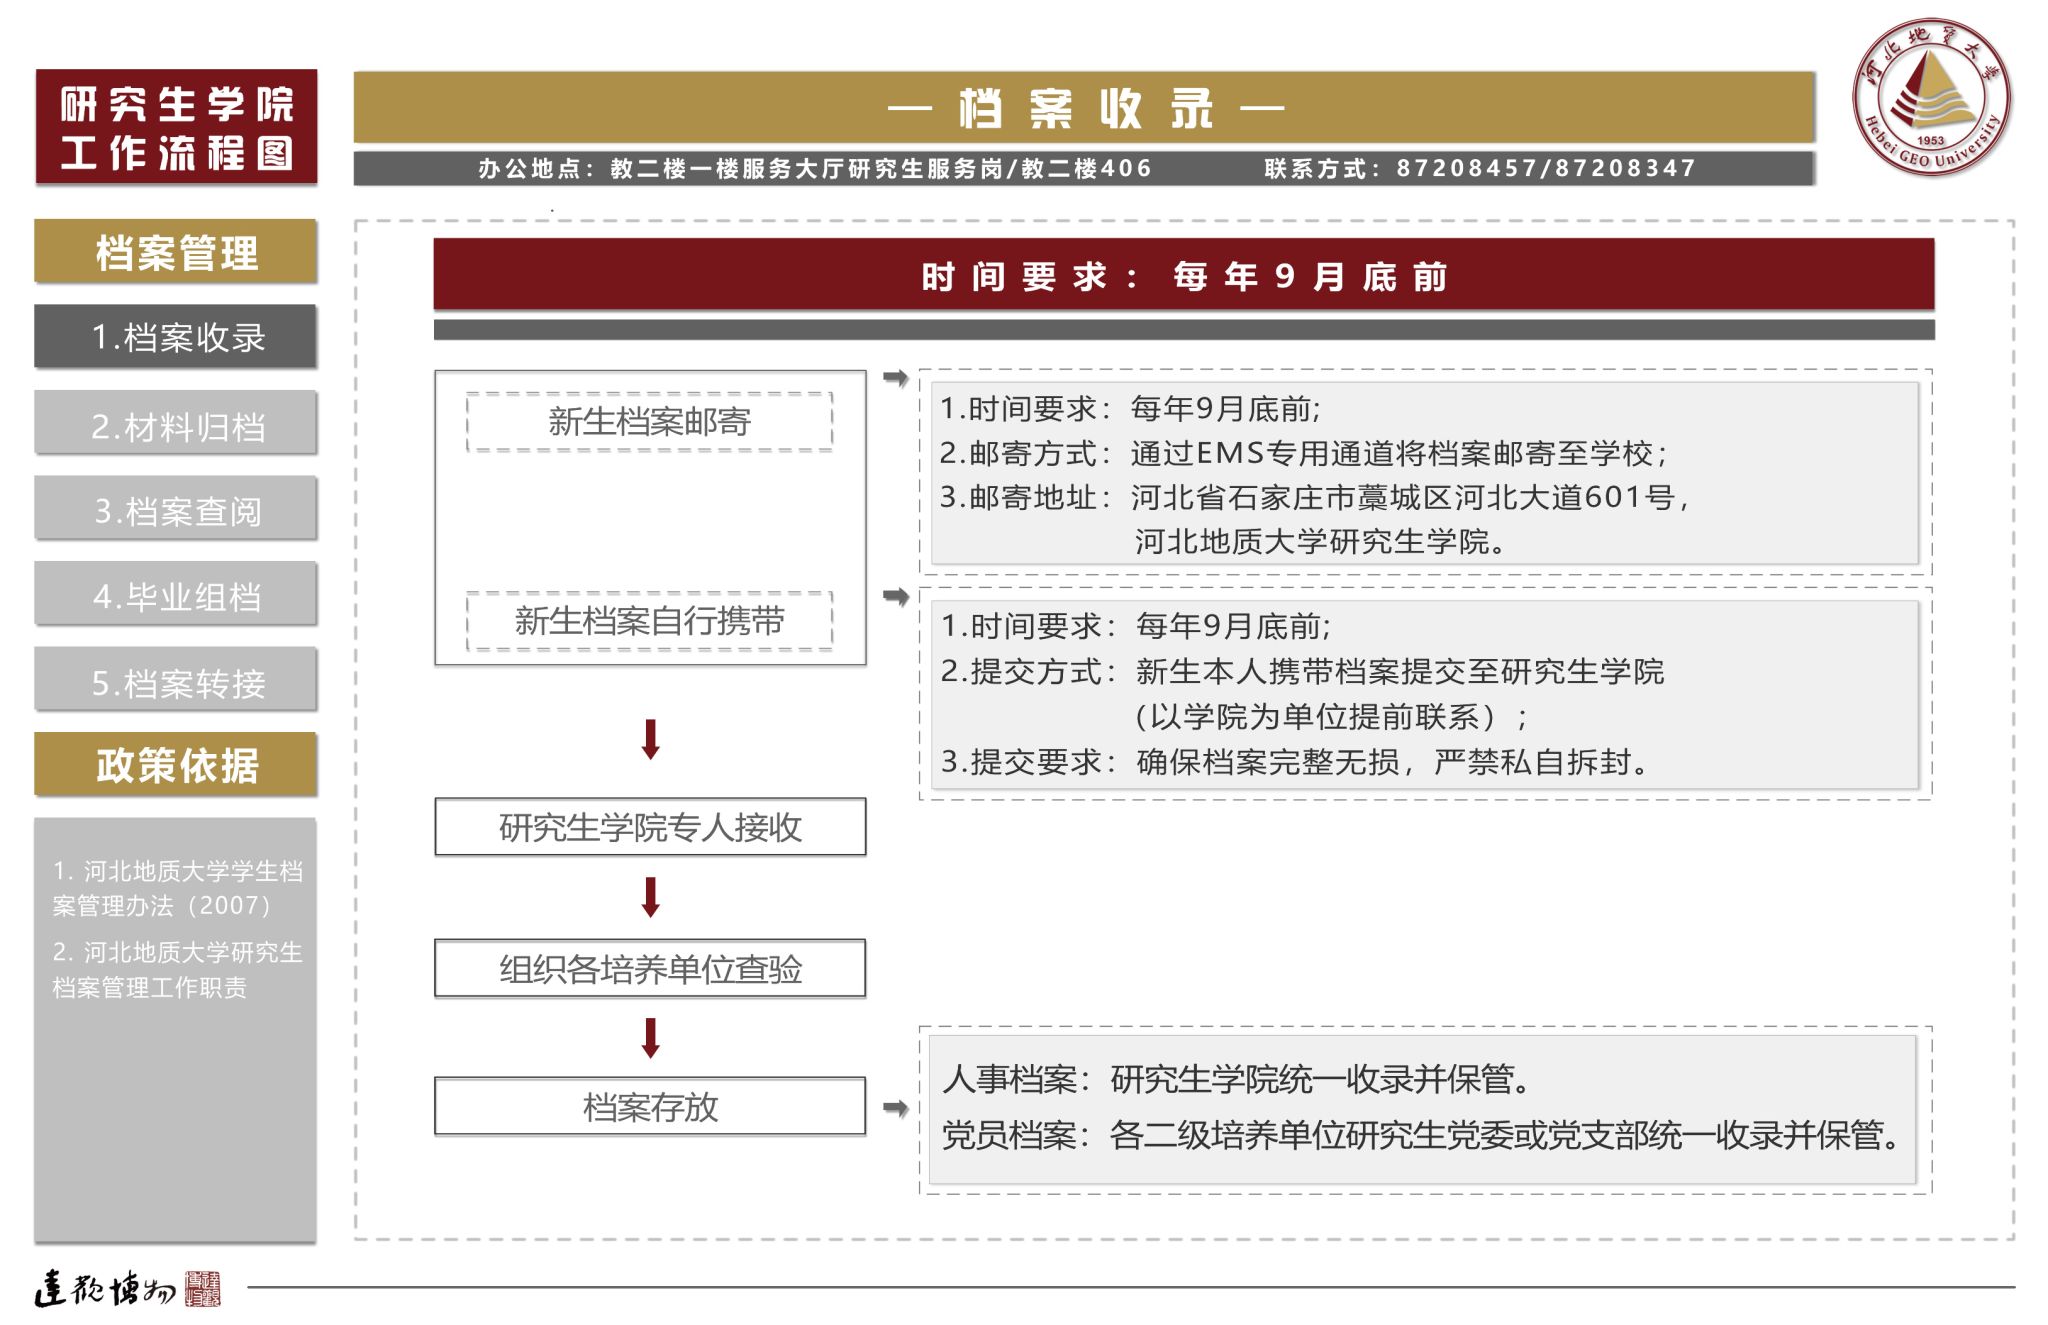
Task: Click the 新生档案邮寄 dashed box
Action: click(x=650, y=421)
